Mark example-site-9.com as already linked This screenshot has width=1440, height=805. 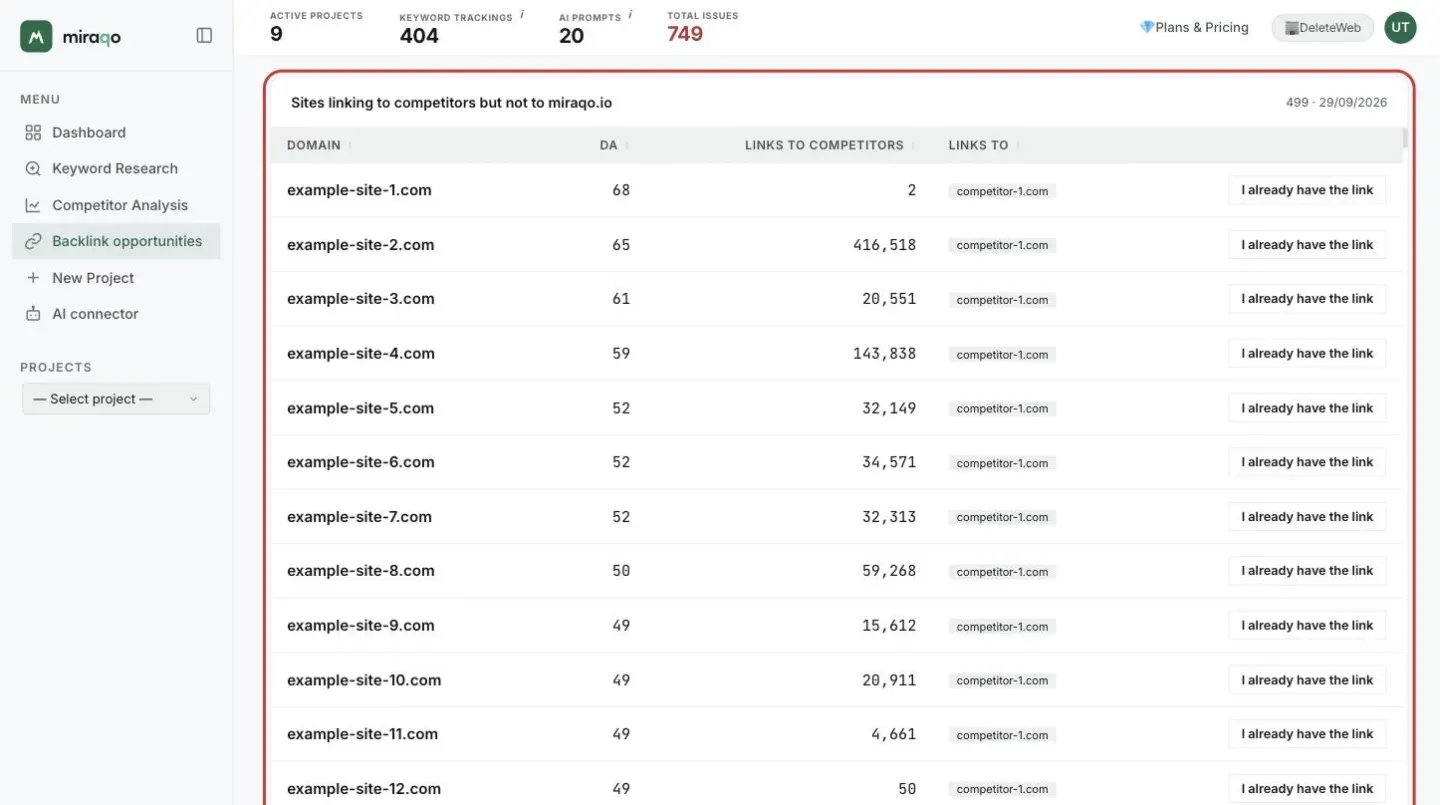tap(1307, 625)
